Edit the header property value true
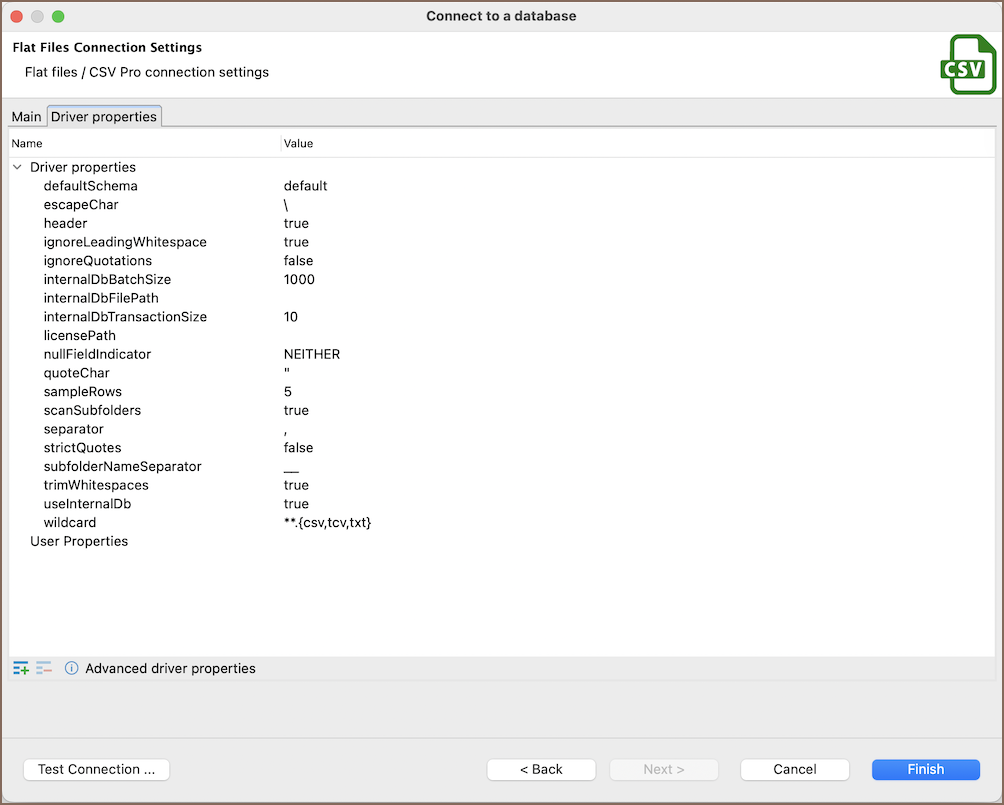Image resolution: width=1004 pixels, height=805 pixels. [296, 223]
